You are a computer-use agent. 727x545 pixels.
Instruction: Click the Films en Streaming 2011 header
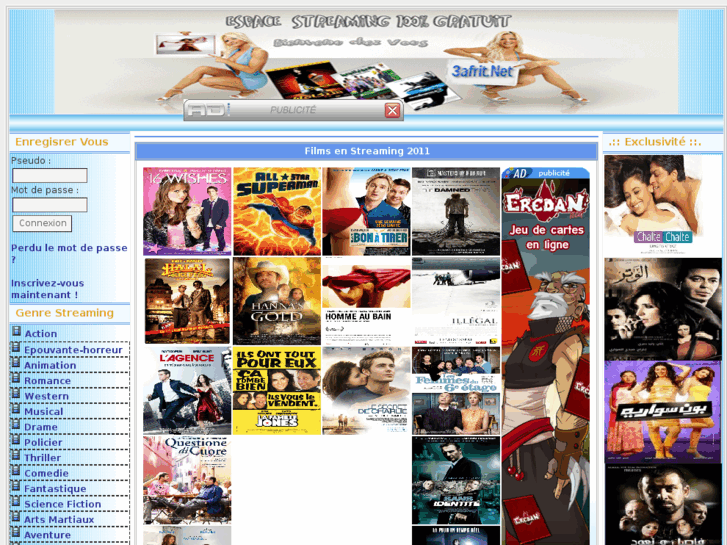point(366,151)
